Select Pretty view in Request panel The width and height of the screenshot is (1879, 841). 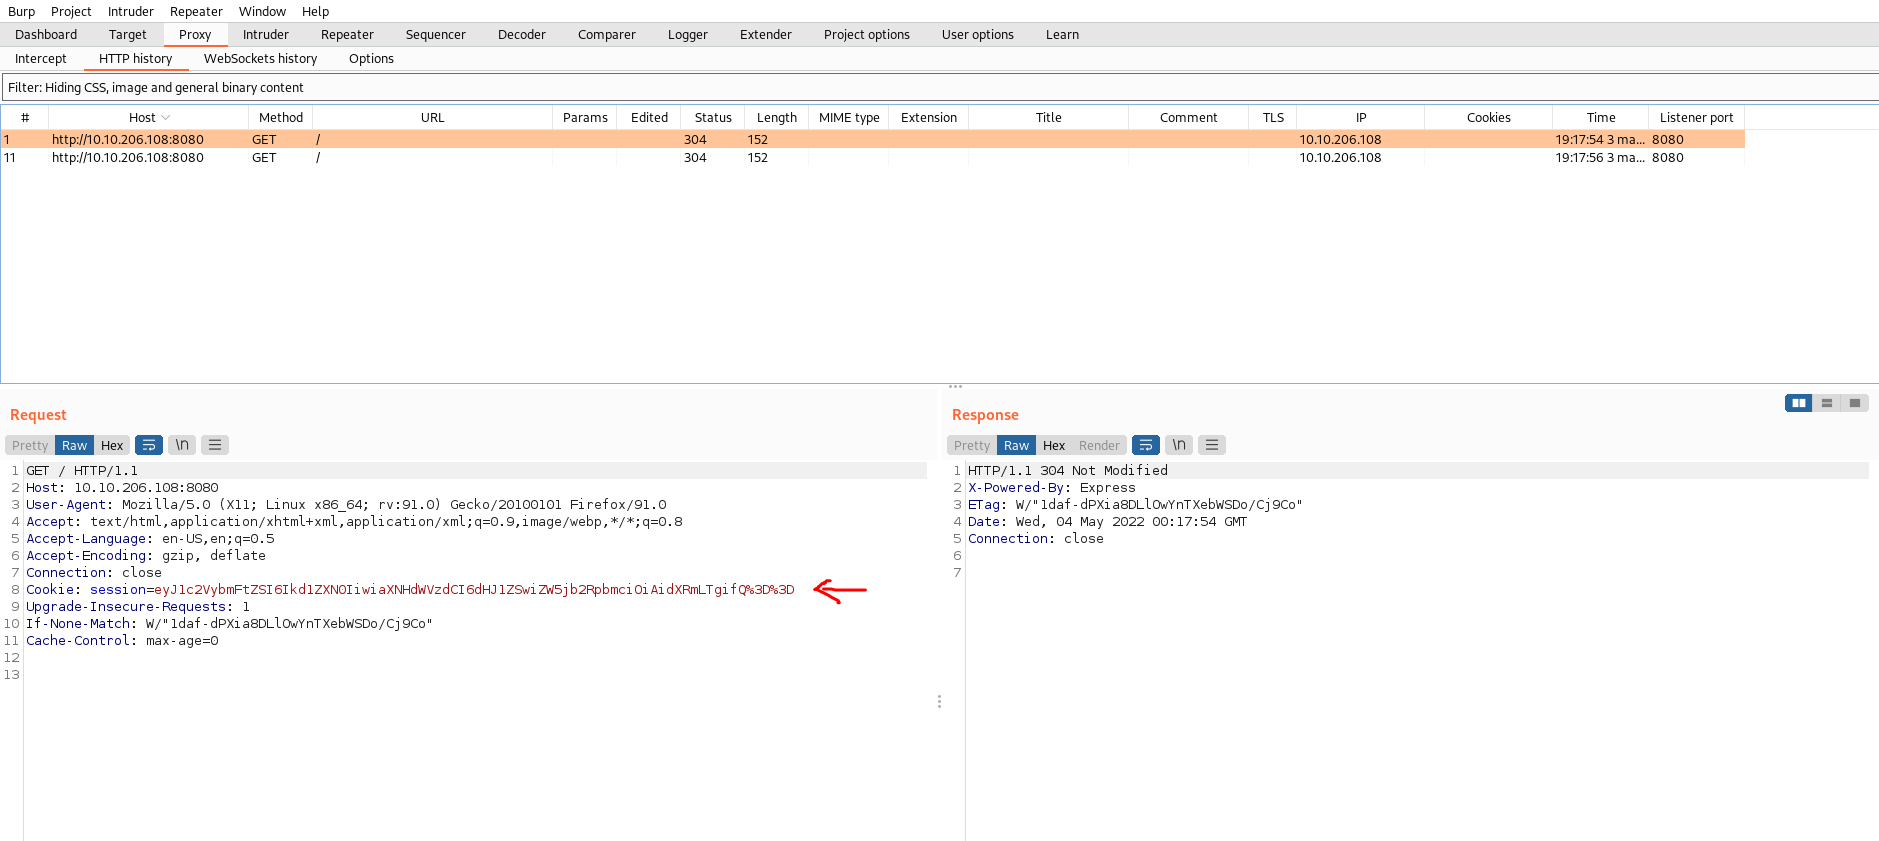(30, 446)
